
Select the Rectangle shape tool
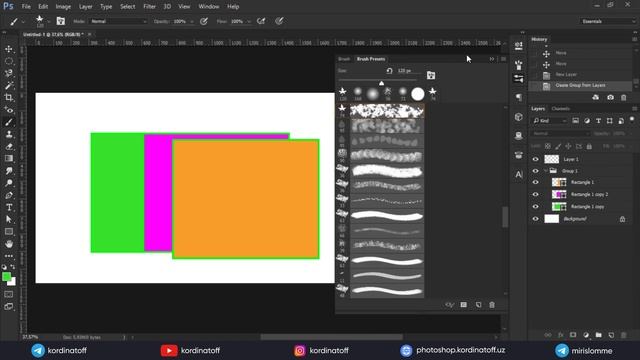(x=9, y=232)
